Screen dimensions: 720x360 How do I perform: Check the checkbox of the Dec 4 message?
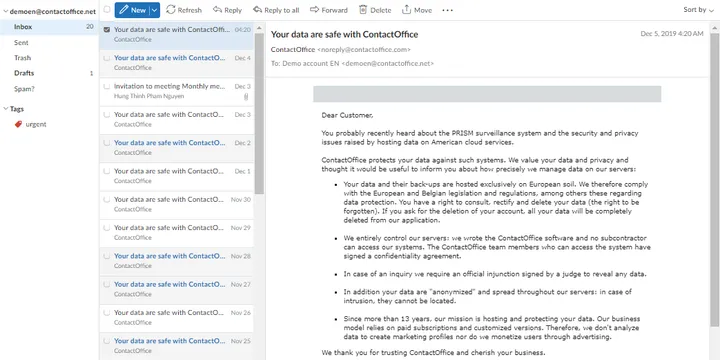tap(107, 58)
